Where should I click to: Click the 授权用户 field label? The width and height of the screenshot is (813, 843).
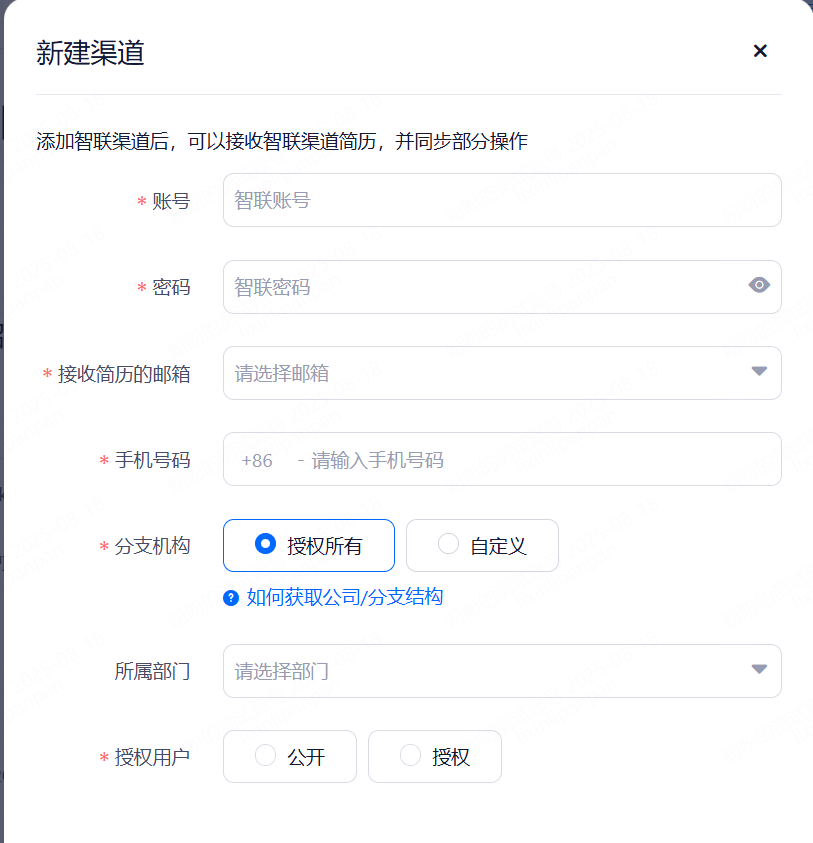point(152,757)
